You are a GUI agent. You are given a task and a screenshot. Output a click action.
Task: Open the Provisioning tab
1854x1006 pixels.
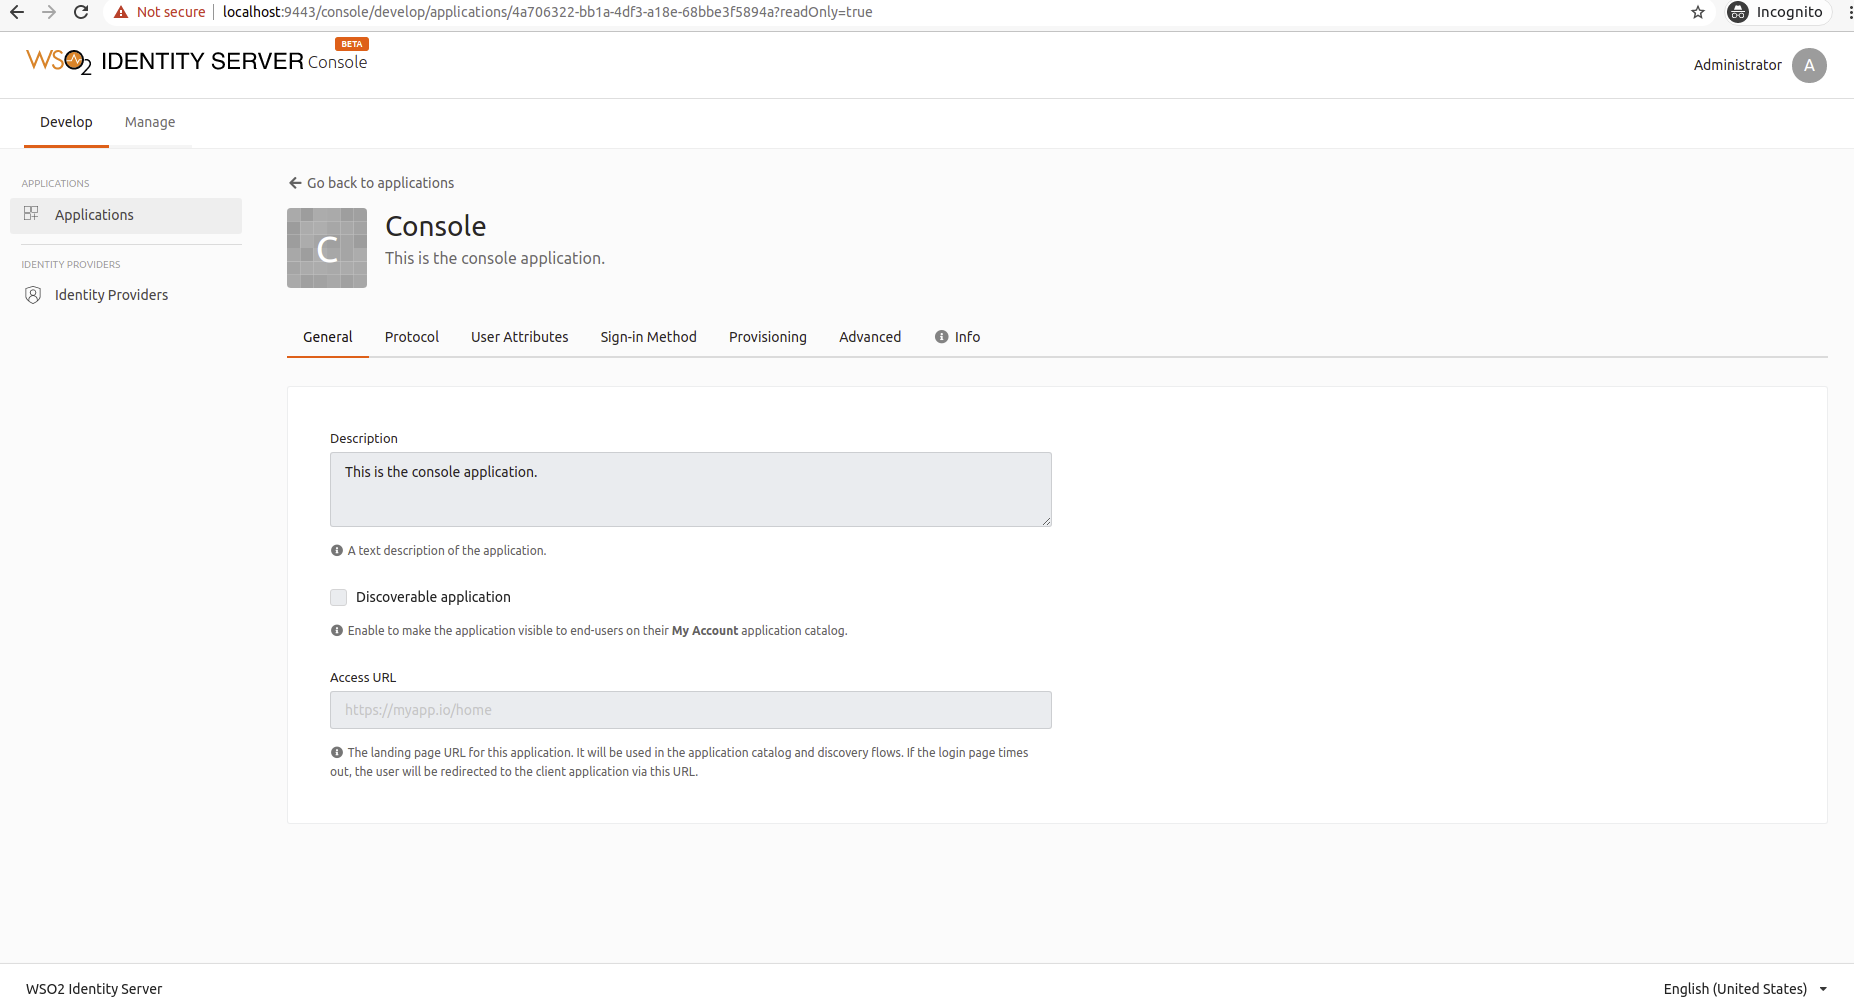[768, 337]
